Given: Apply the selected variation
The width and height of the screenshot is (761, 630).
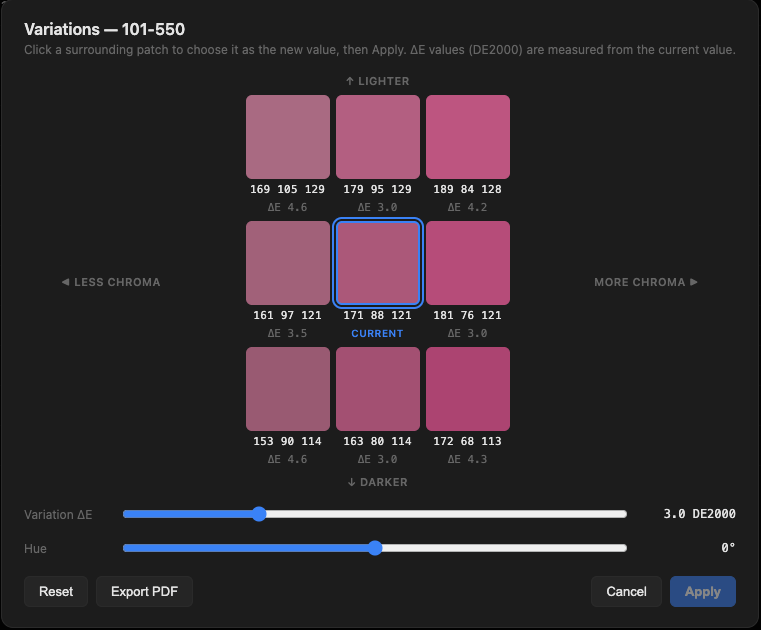Looking at the screenshot, I should [703, 592].
